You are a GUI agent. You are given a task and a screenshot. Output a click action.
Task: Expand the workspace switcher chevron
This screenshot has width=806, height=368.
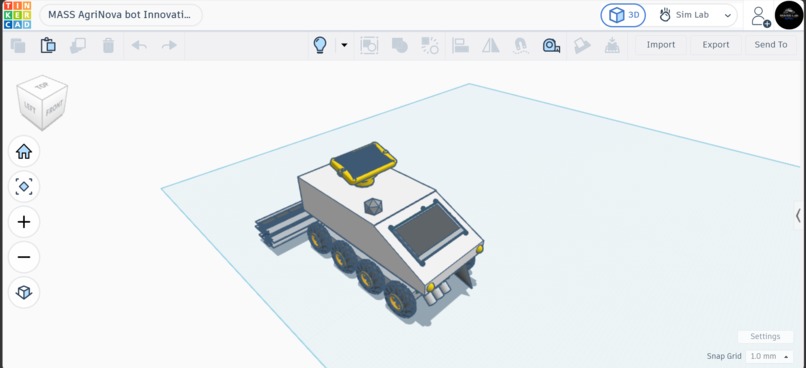tap(727, 15)
